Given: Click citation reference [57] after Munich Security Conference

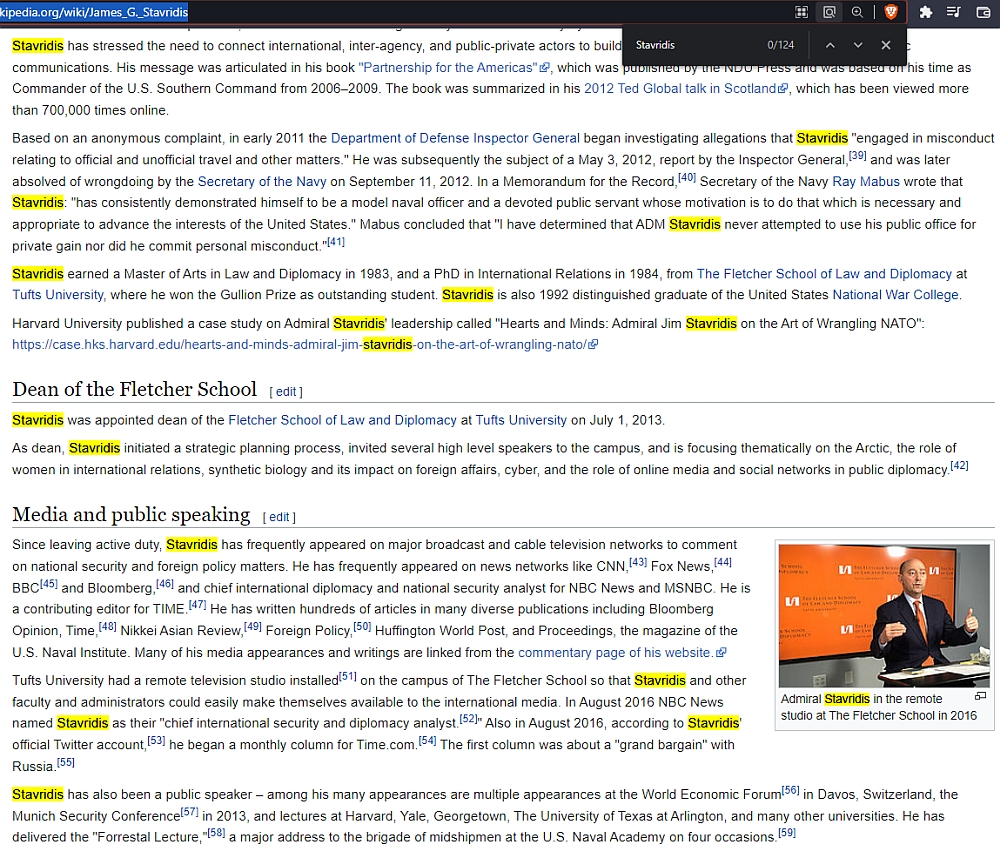Looking at the screenshot, I should pyautogui.click(x=189, y=812).
